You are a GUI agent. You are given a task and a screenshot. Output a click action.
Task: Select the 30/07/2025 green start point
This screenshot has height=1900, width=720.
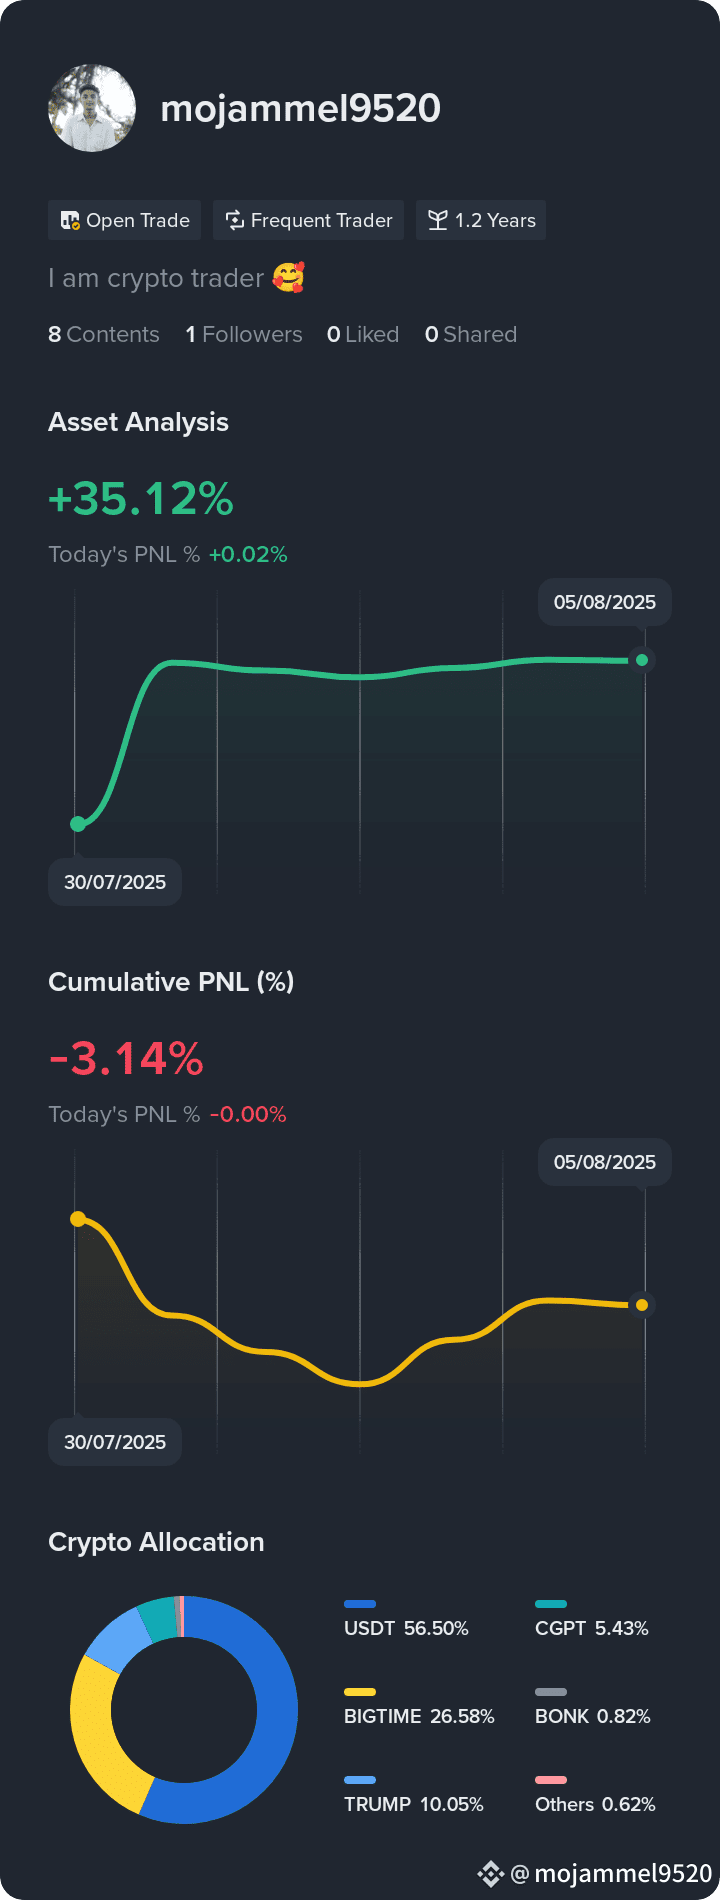pos(78,824)
